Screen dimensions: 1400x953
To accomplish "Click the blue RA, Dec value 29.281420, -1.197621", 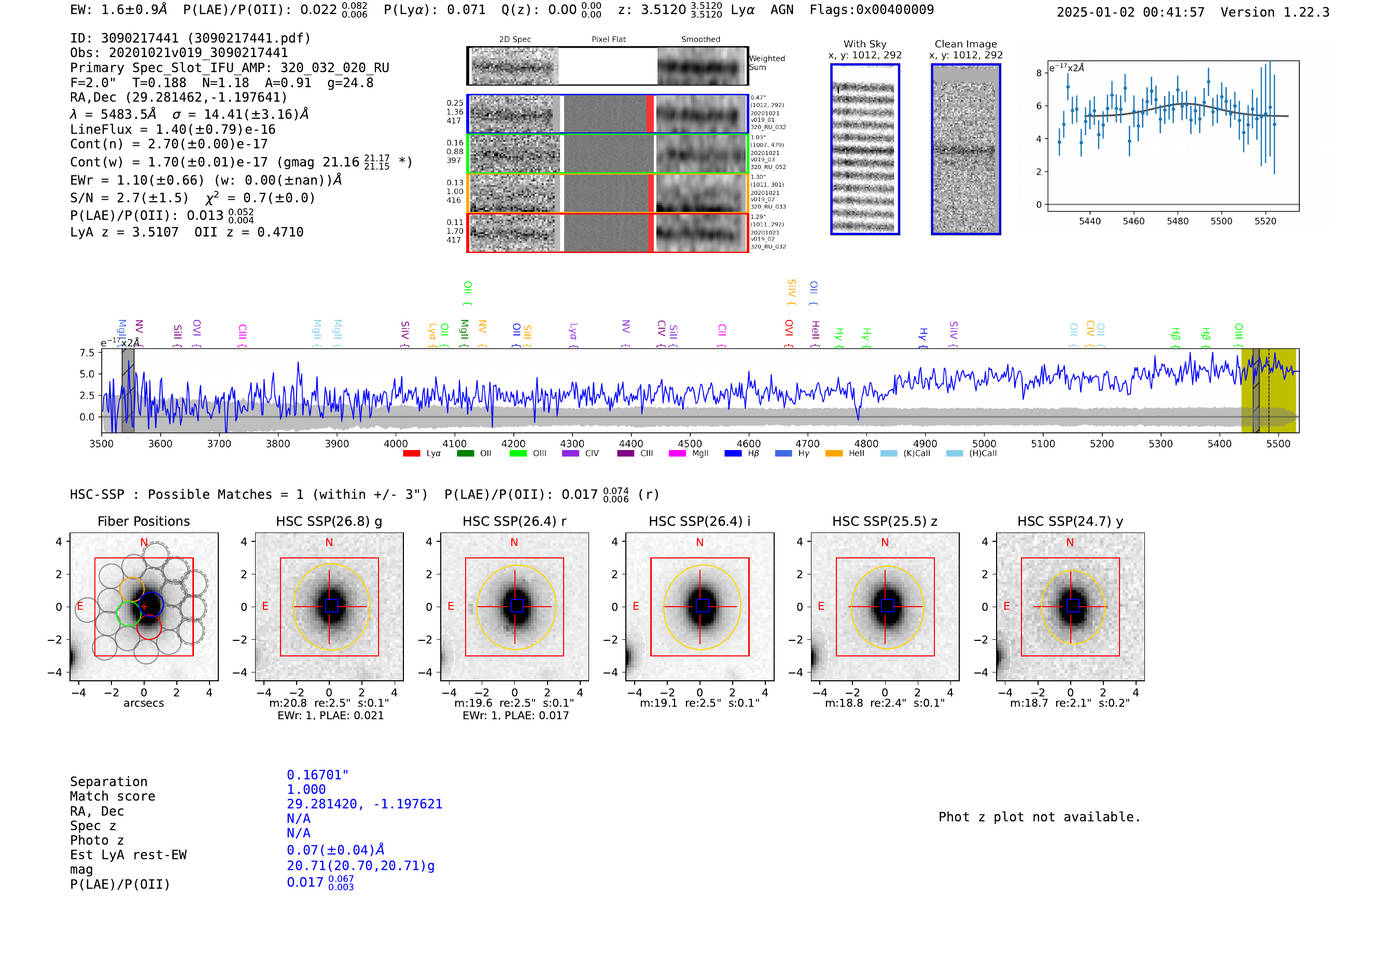I will point(364,804).
